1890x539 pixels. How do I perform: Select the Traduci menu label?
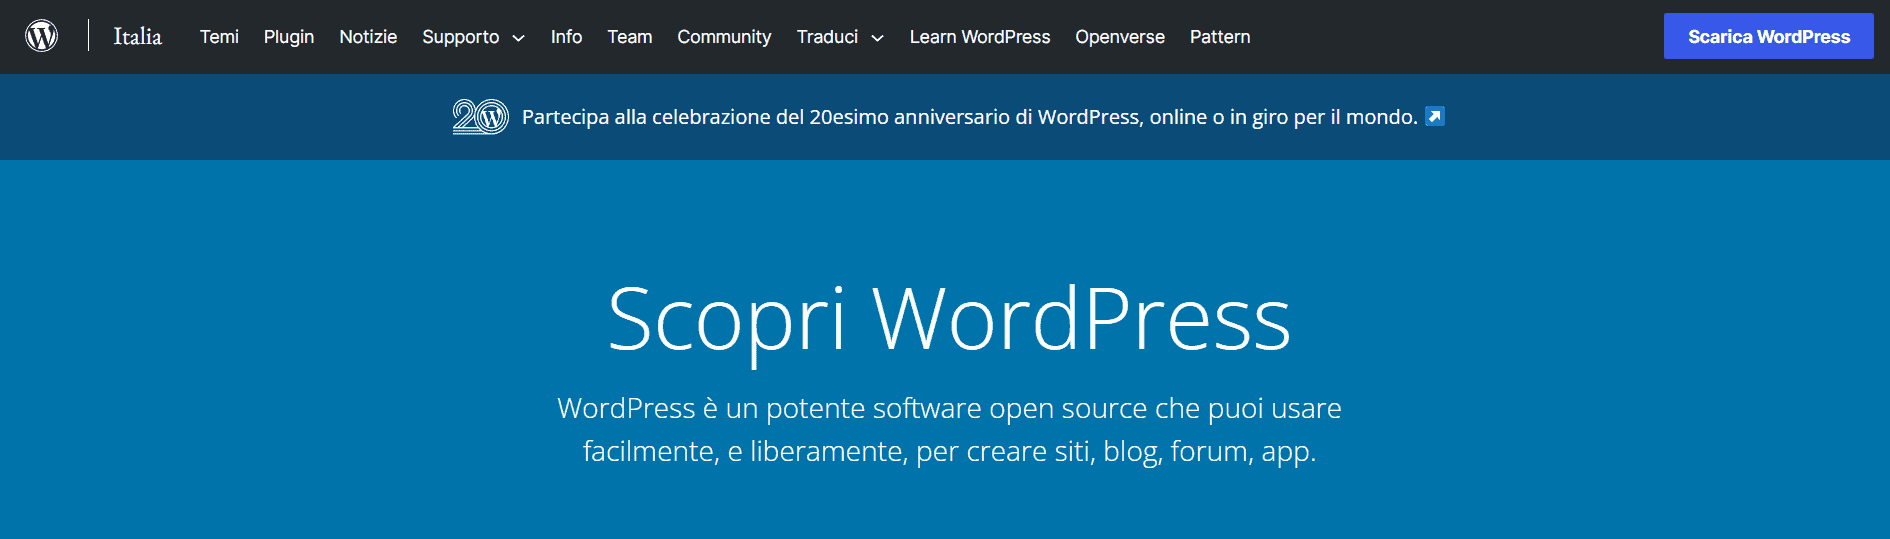point(827,37)
